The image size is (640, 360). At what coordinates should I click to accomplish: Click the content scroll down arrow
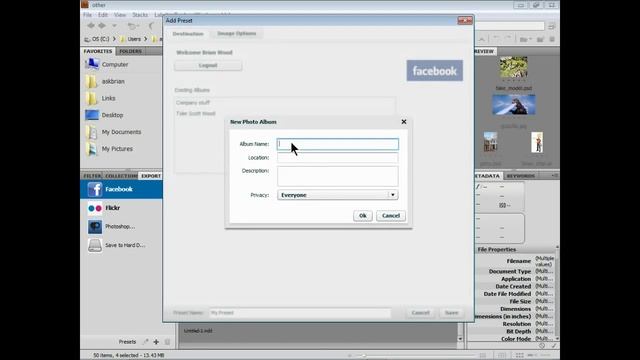(x=460, y=338)
